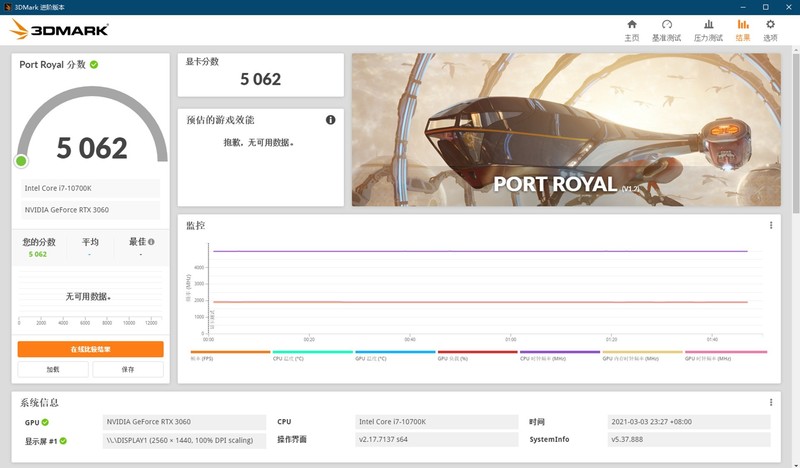Click info icon in estimated game performance card
This screenshot has height=468, width=800.
331,120
